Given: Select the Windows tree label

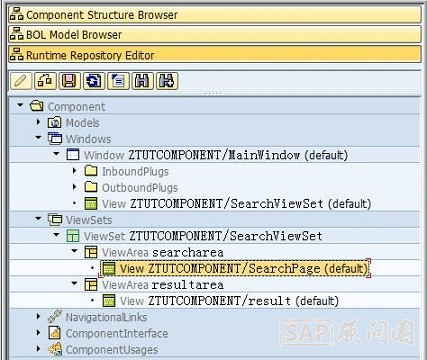Looking at the screenshot, I should [88, 139].
